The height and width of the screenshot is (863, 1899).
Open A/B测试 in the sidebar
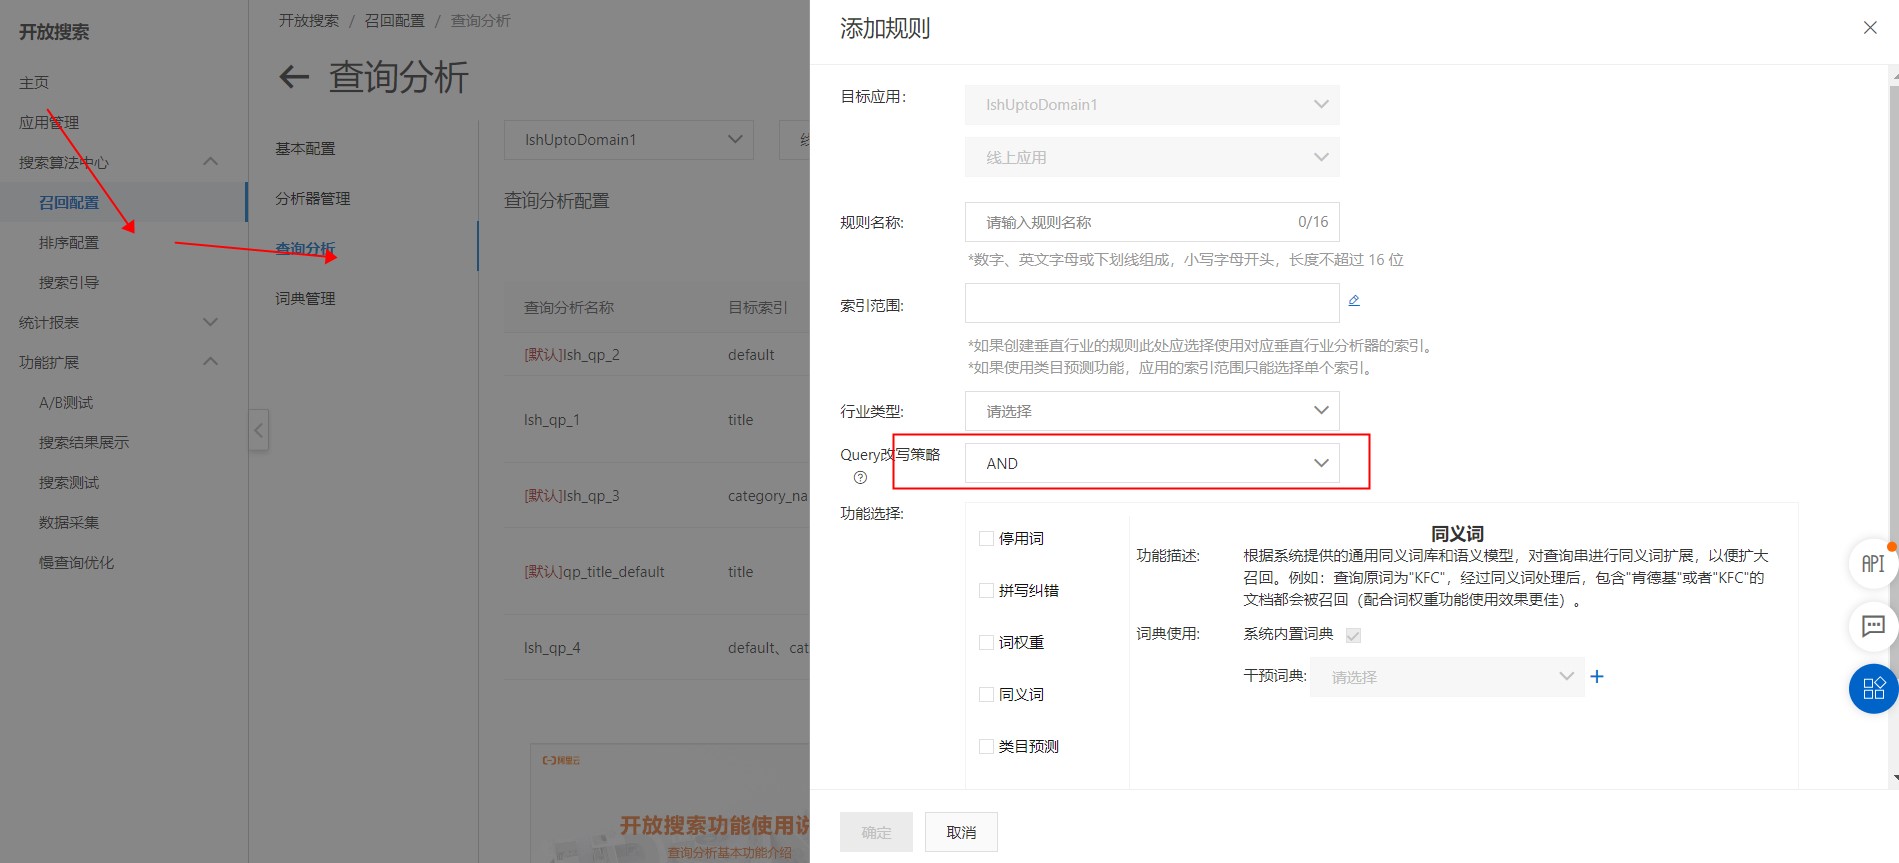(66, 402)
